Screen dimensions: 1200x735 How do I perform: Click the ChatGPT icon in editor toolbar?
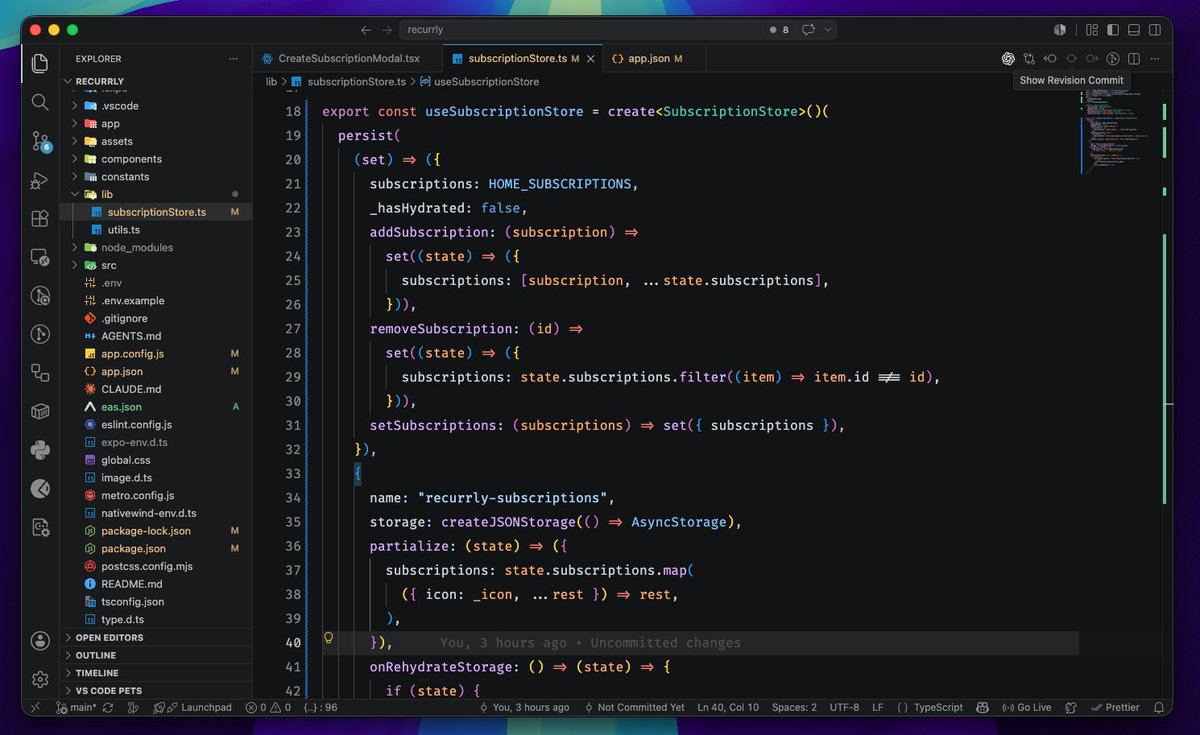tap(1008, 59)
